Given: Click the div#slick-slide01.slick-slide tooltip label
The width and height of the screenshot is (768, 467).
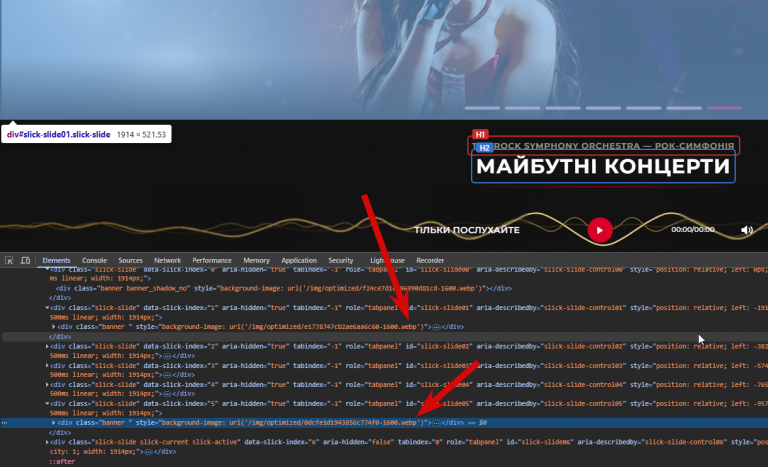Looking at the screenshot, I should point(58,134).
